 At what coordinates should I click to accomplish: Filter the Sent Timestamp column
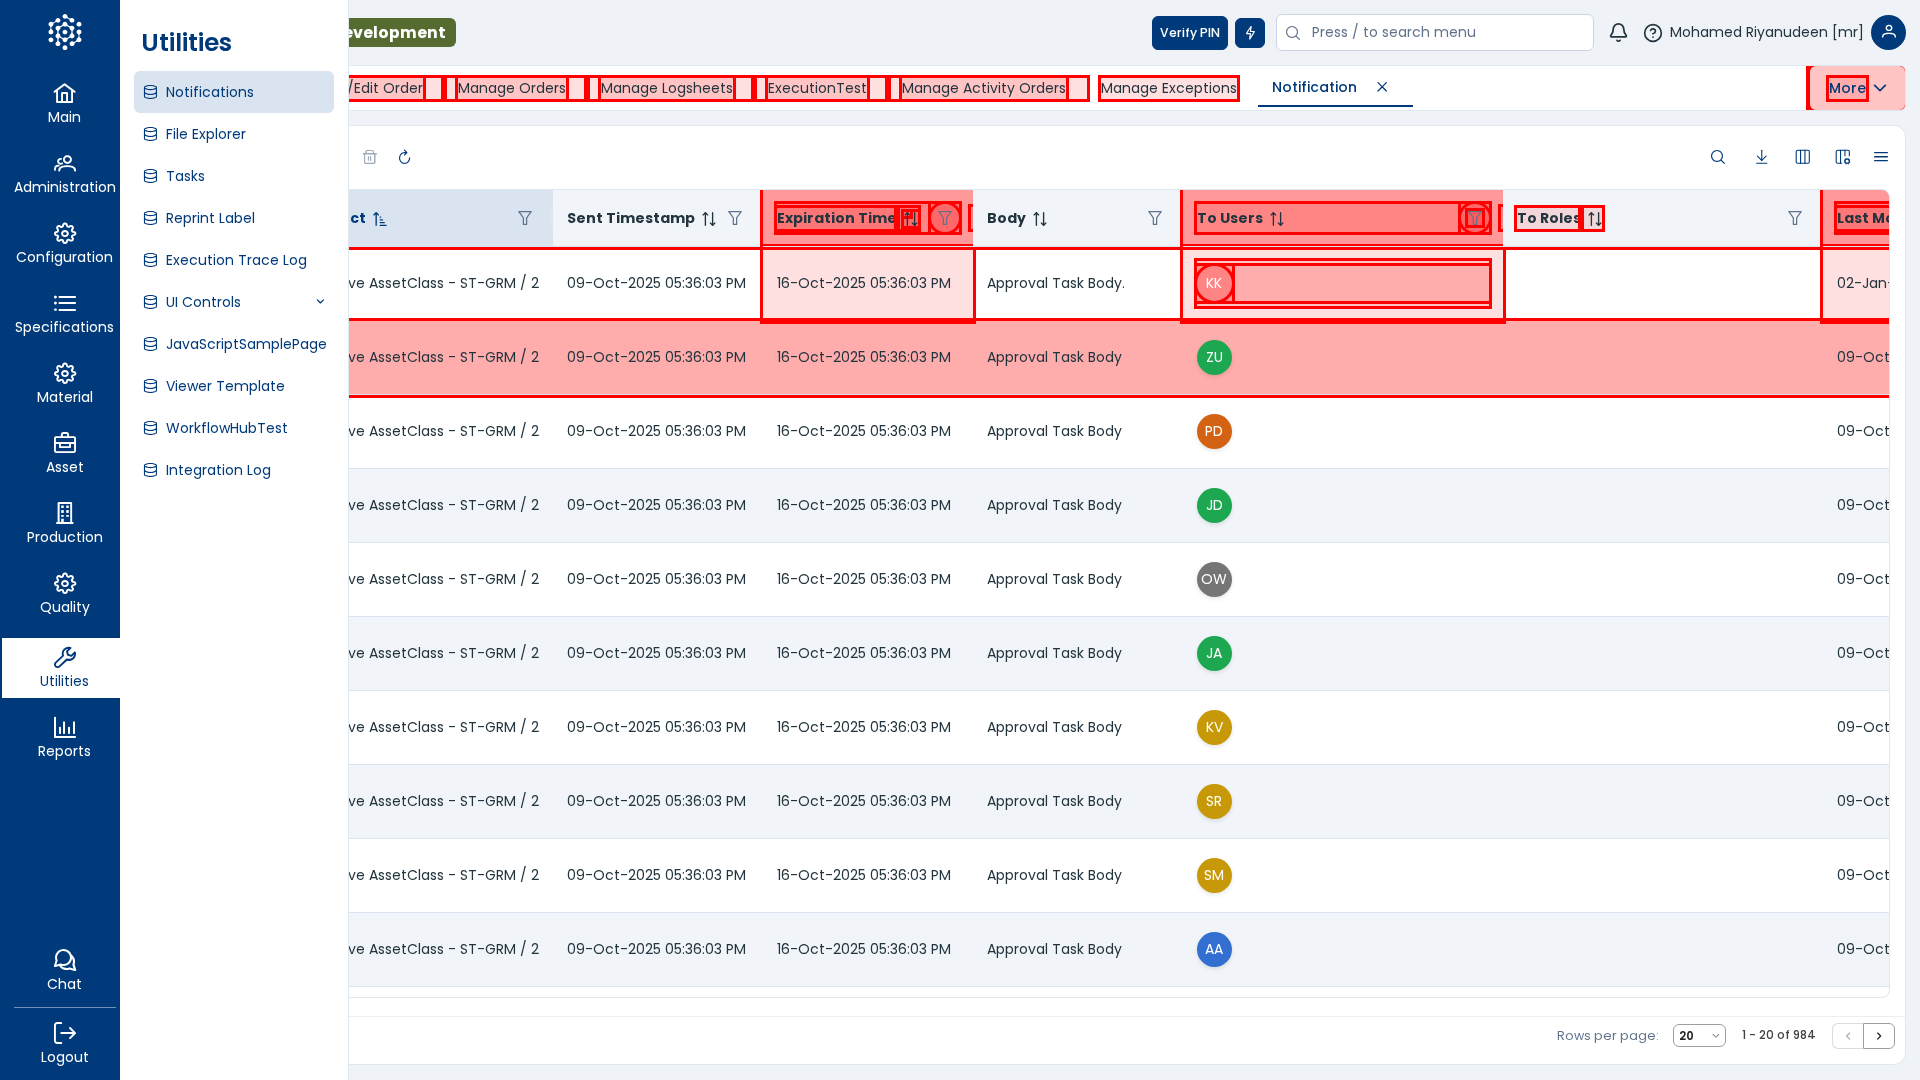[735, 218]
